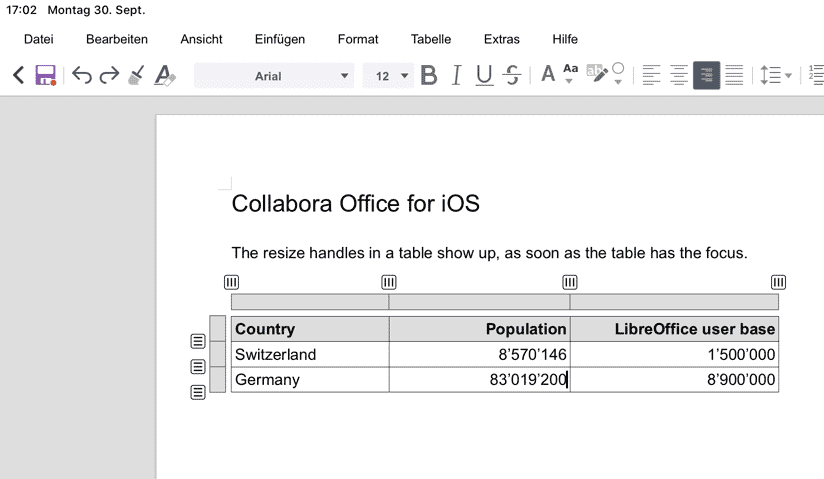The width and height of the screenshot is (824, 479).
Task: Open the Einfügen menu
Action: coord(280,39)
